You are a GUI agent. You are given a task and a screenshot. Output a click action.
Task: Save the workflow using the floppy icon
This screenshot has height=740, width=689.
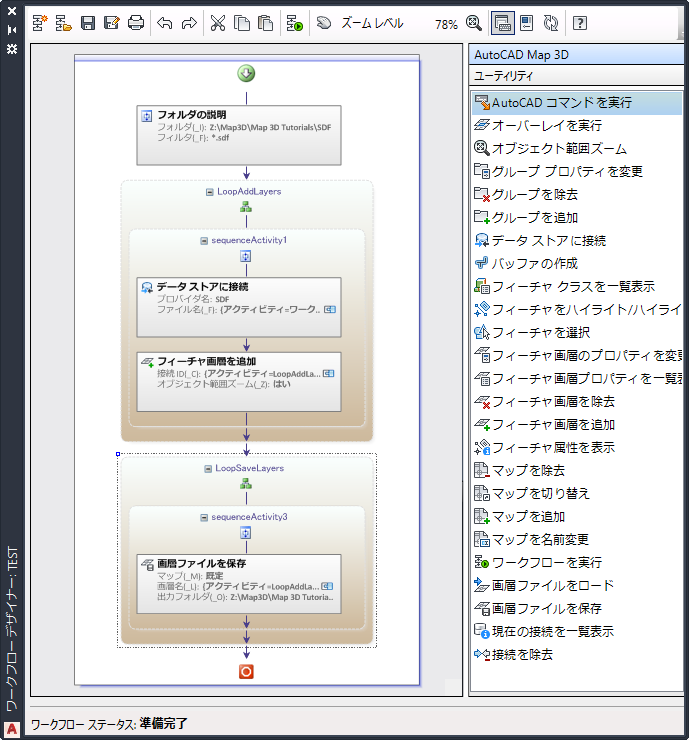pyautogui.click(x=88, y=23)
